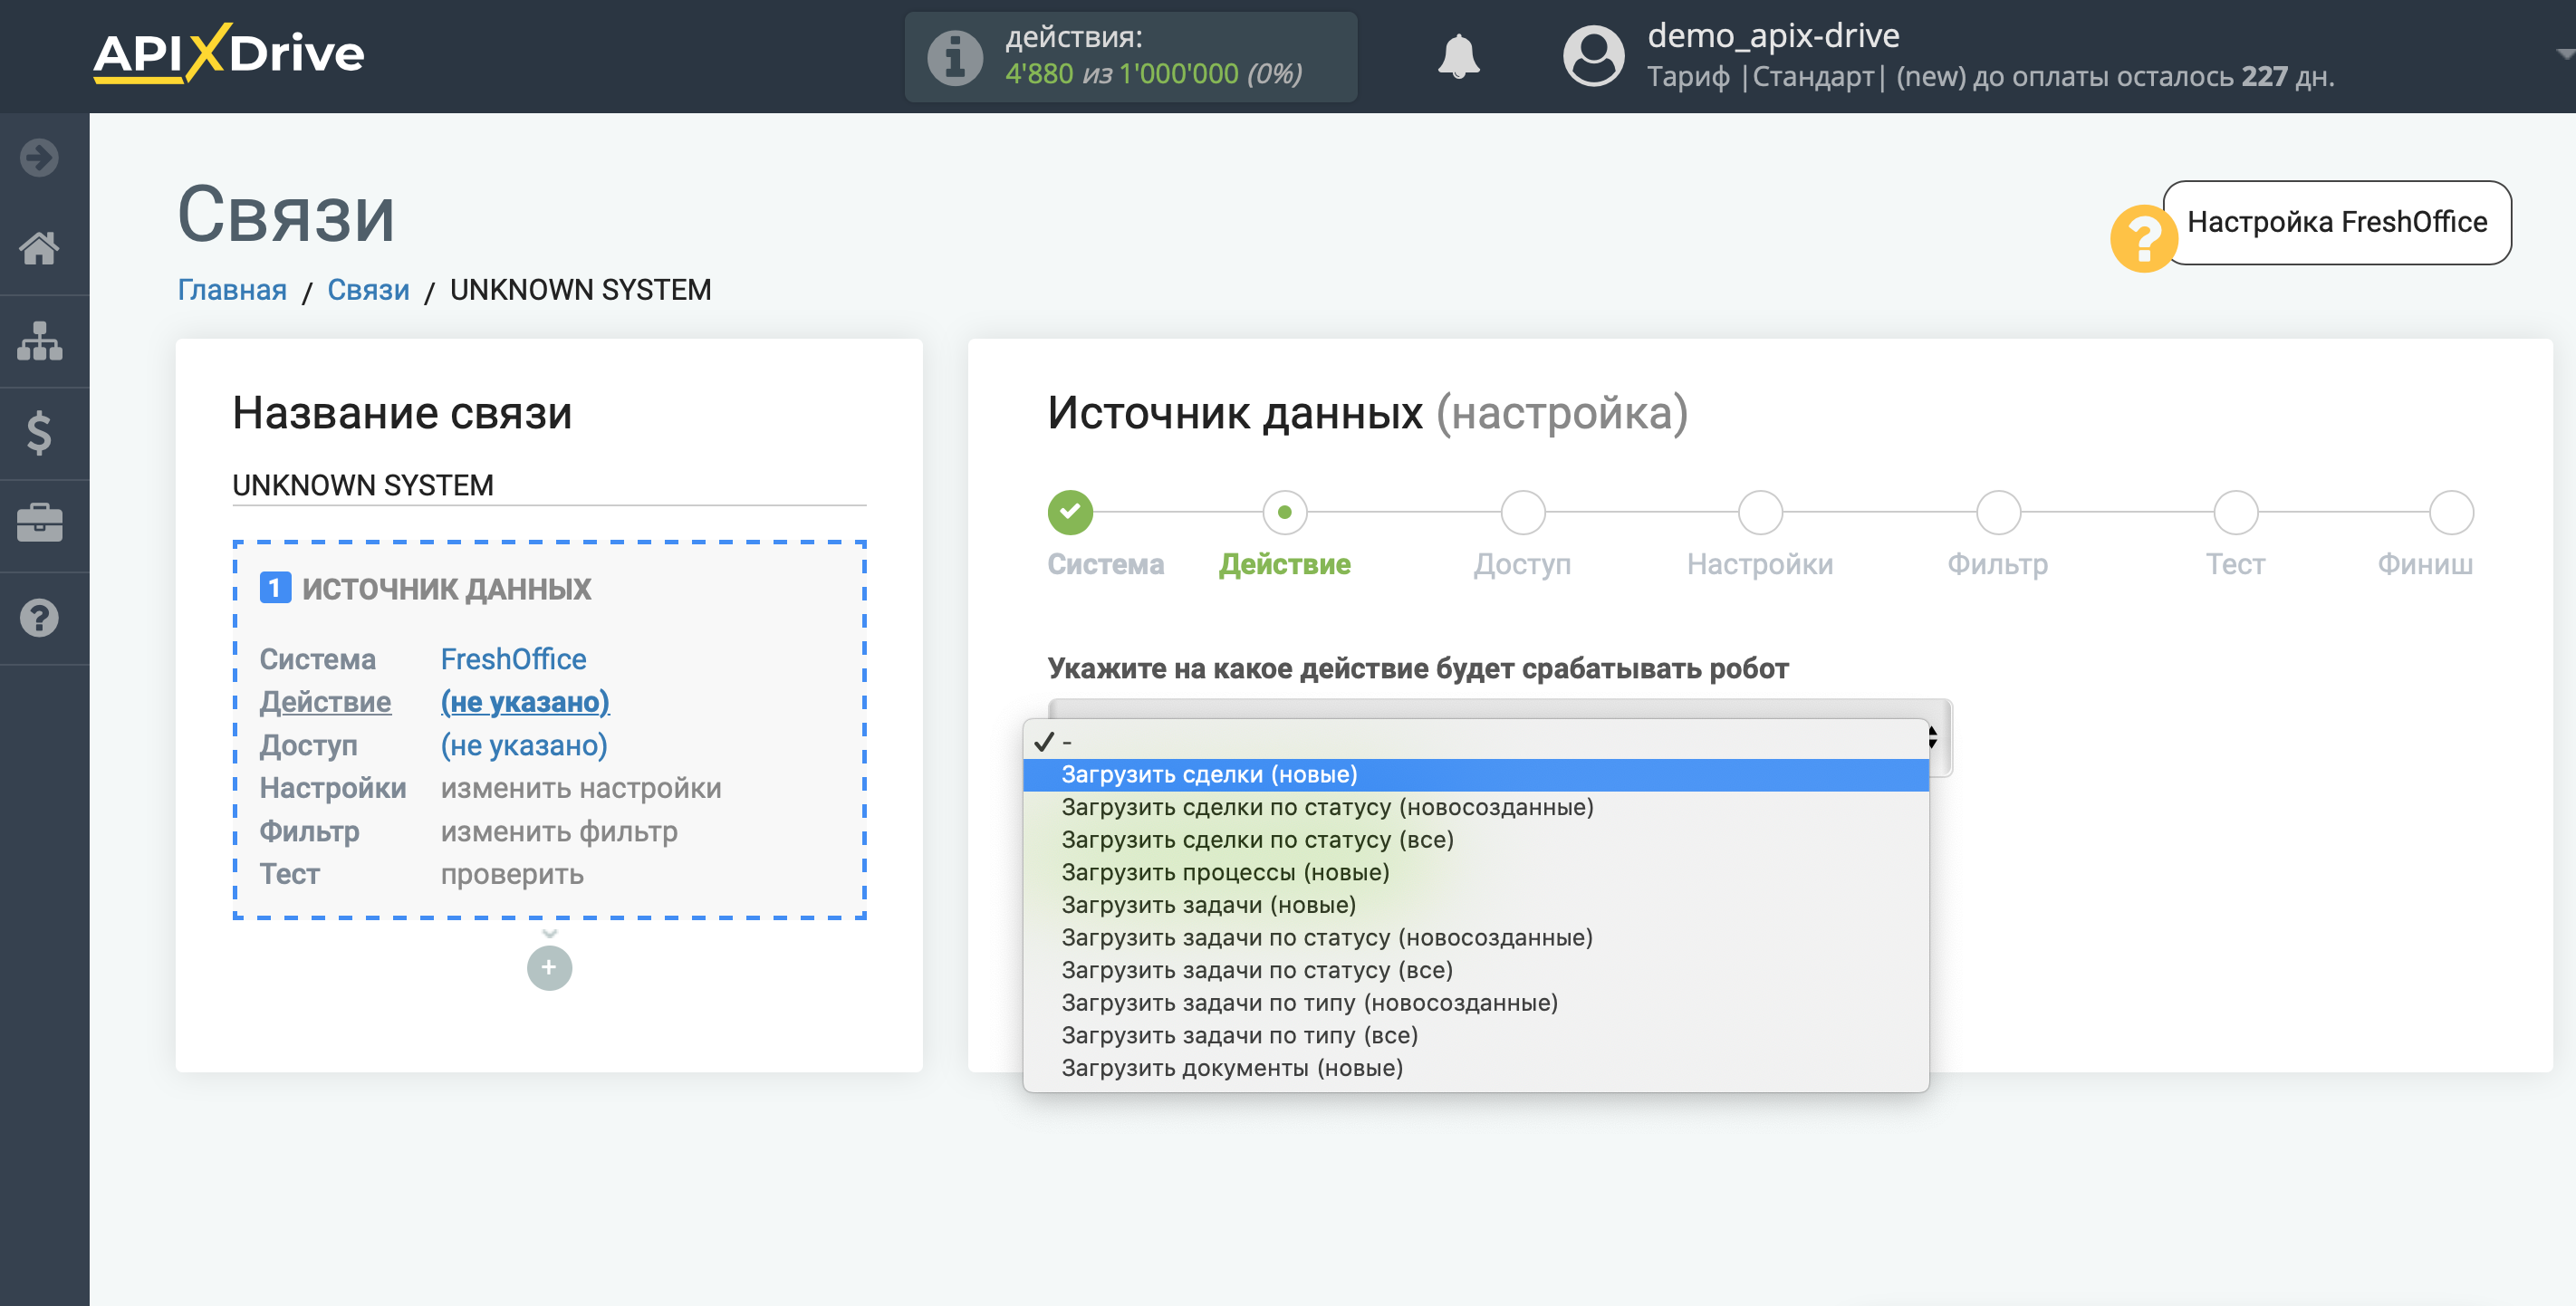Open the FreshOffice system link
2576x1306 pixels.
[513, 659]
